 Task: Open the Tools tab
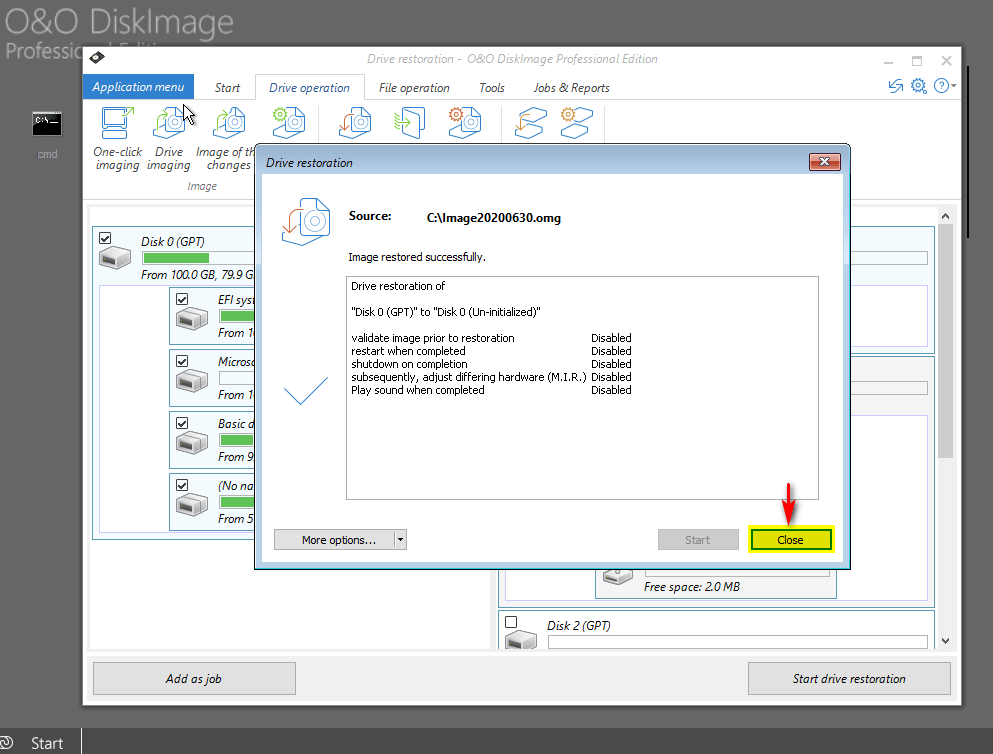tap(491, 88)
